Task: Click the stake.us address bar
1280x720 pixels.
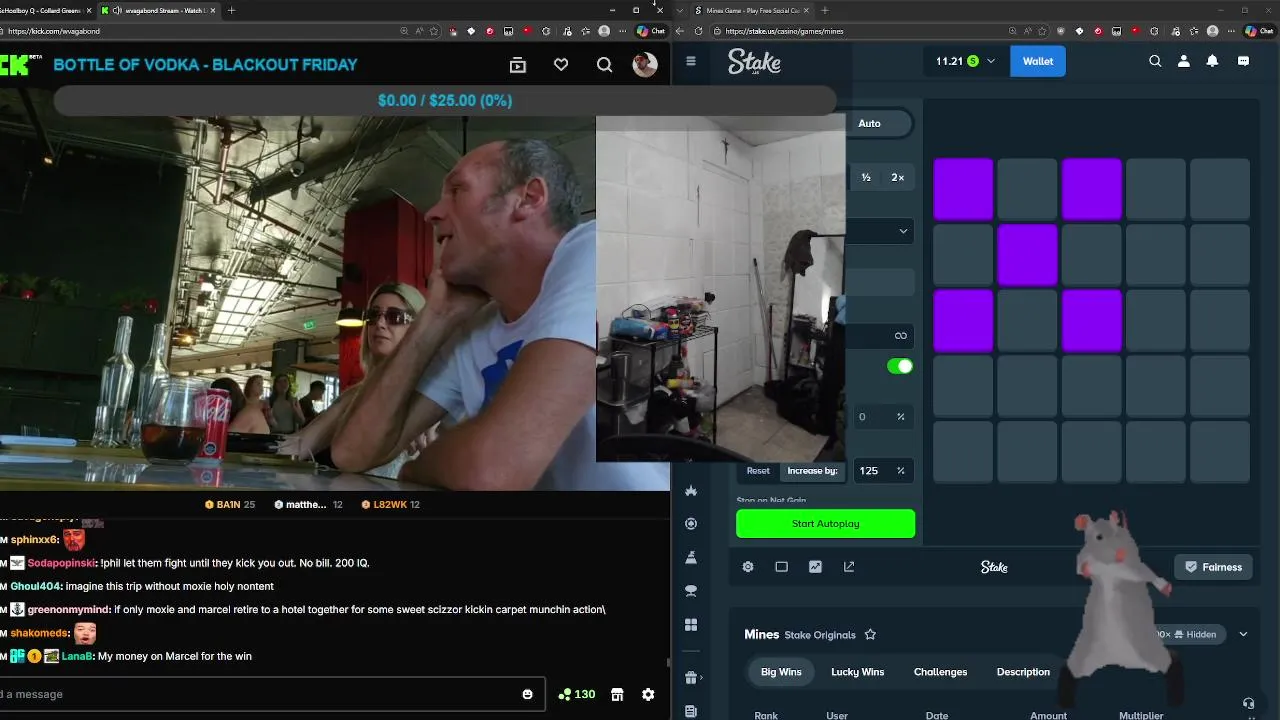Action: click(x=880, y=31)
